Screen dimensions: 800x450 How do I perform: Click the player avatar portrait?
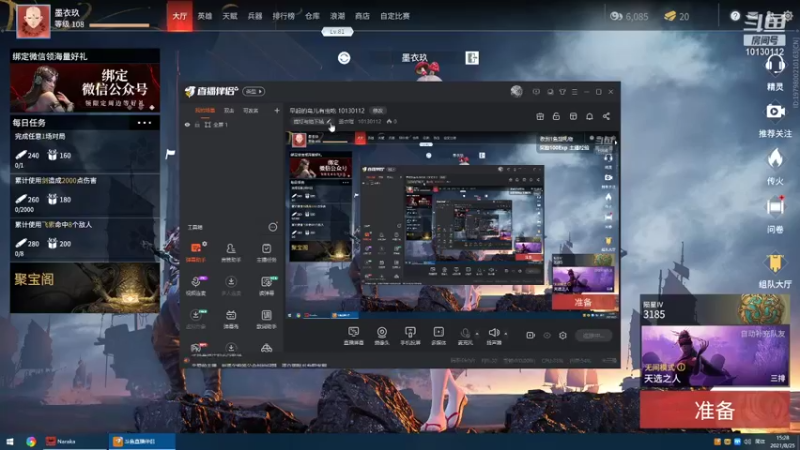34,21
